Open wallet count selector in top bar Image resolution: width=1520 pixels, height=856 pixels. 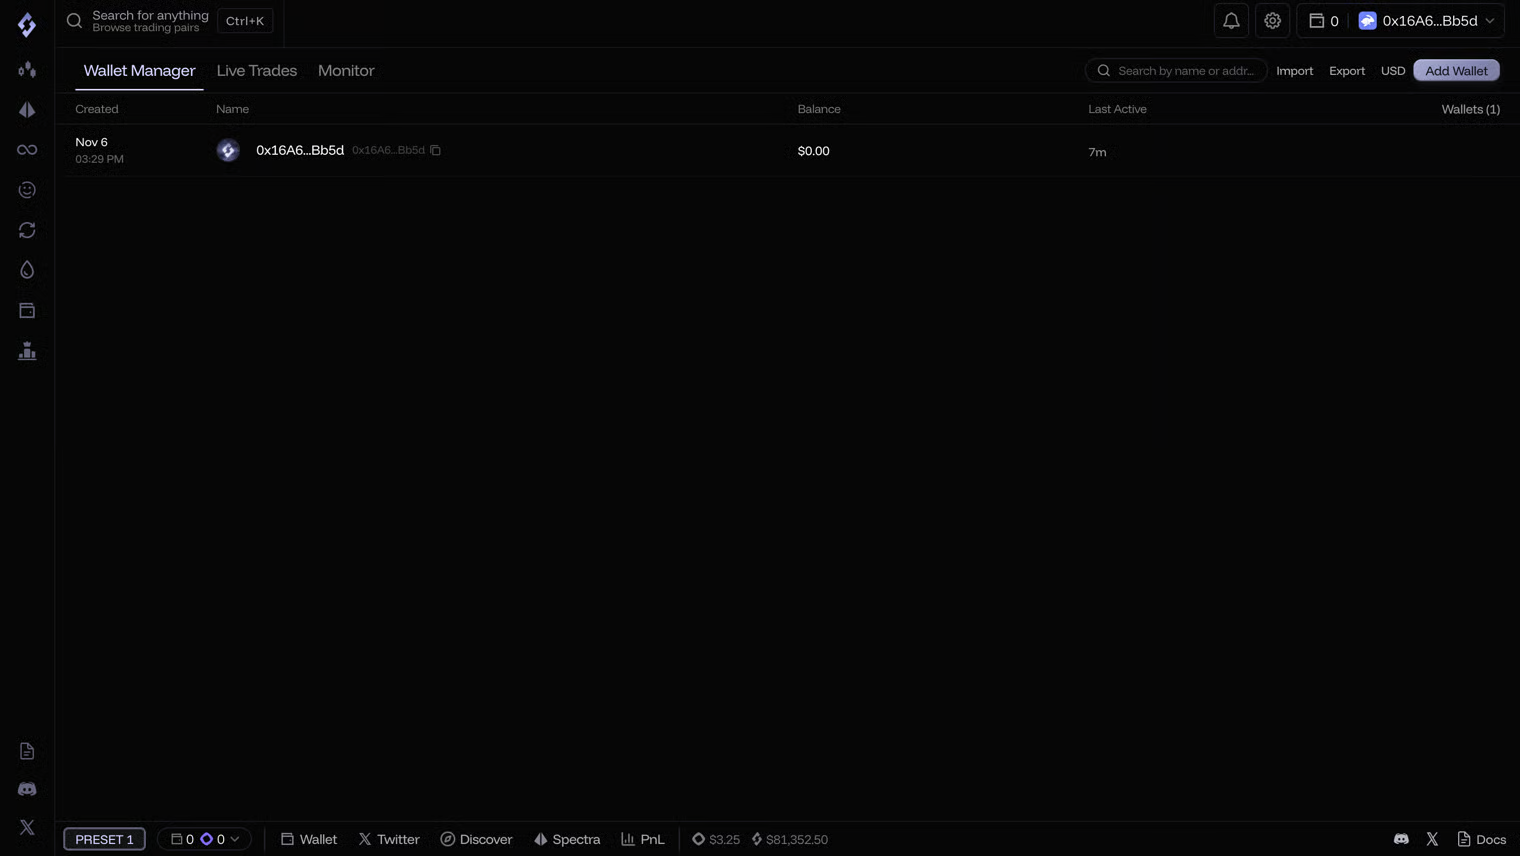pos(1324,21)
